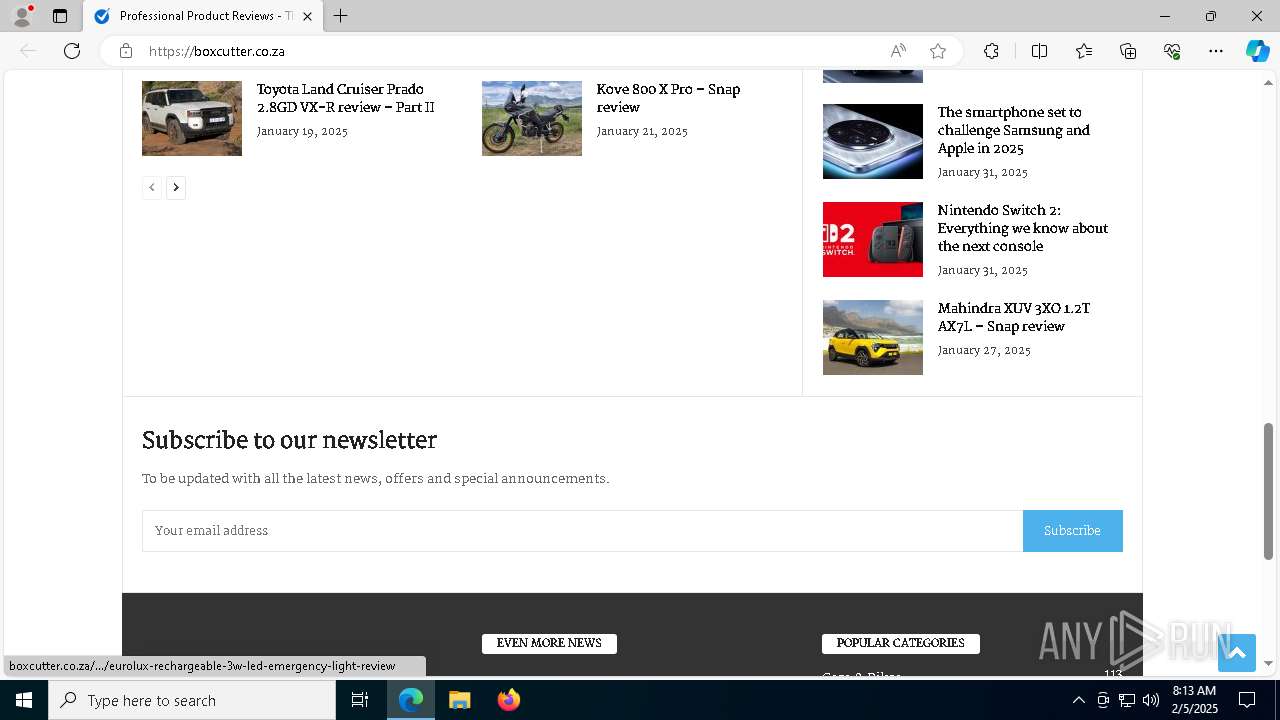This screenshot has height=720, width=1280.
Task: Read smartphone set to challenge Samsung article
Action: (1013, 130)
